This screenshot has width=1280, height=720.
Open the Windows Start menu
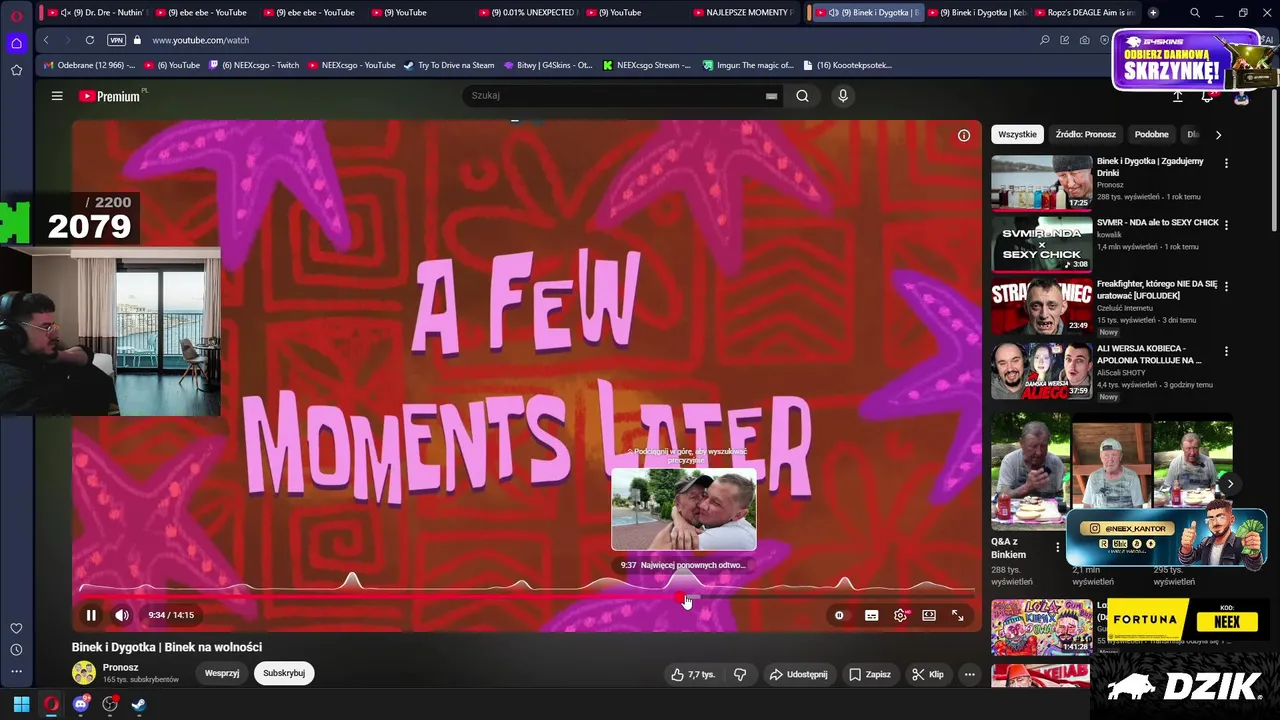tap(21, 704)
